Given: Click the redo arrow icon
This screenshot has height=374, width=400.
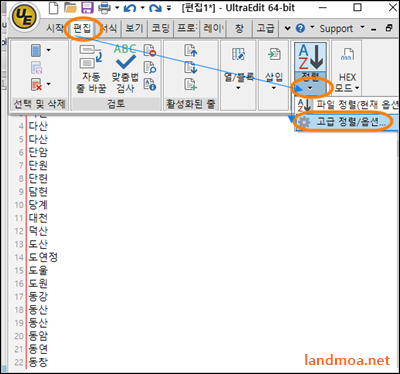Looking at the screenshot, I should 155,8.
